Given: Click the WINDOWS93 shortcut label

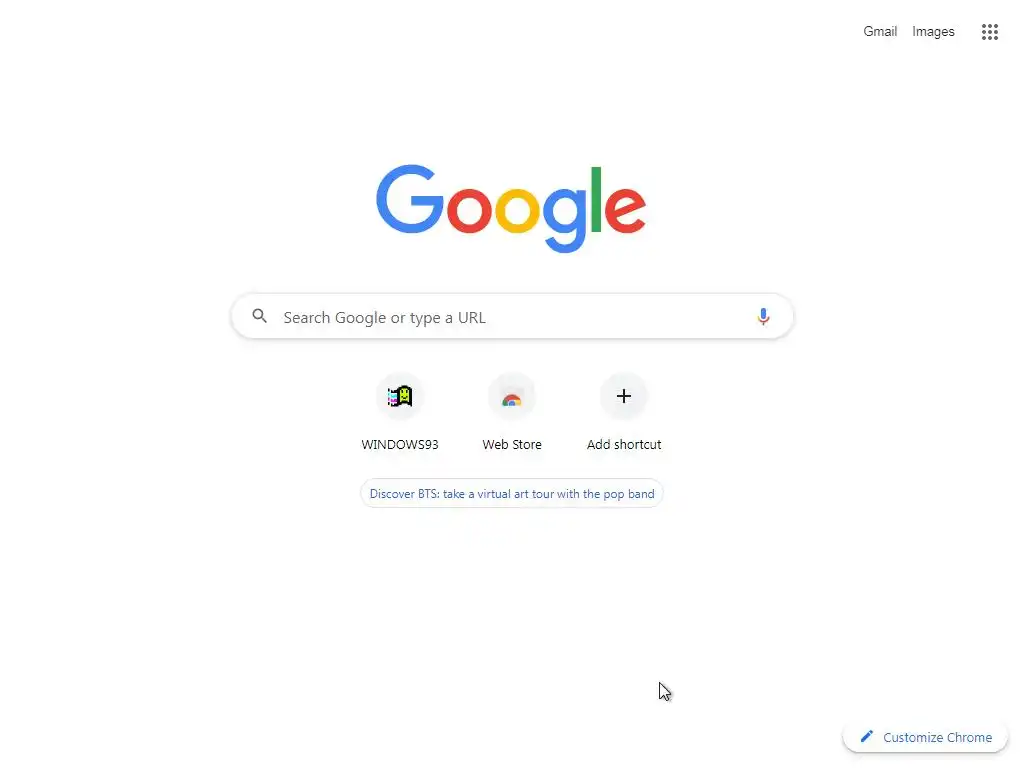Looking at the screenshot, I should [x=400, y=445].
